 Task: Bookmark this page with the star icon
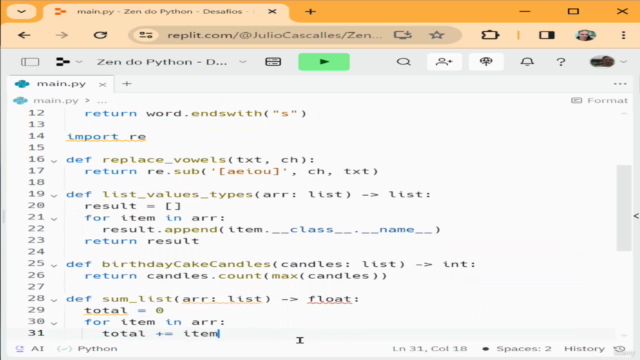click(436, 35)
